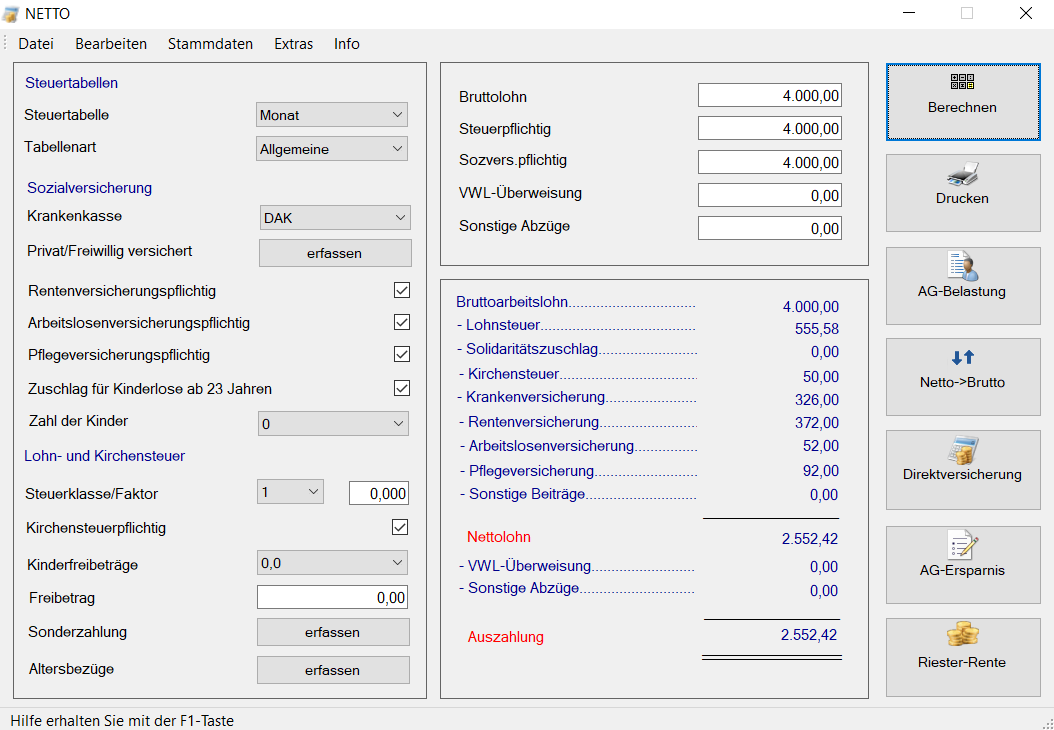
Task: Open Riester-Rente via gold coins icon
Action: [x=962, y=635]
